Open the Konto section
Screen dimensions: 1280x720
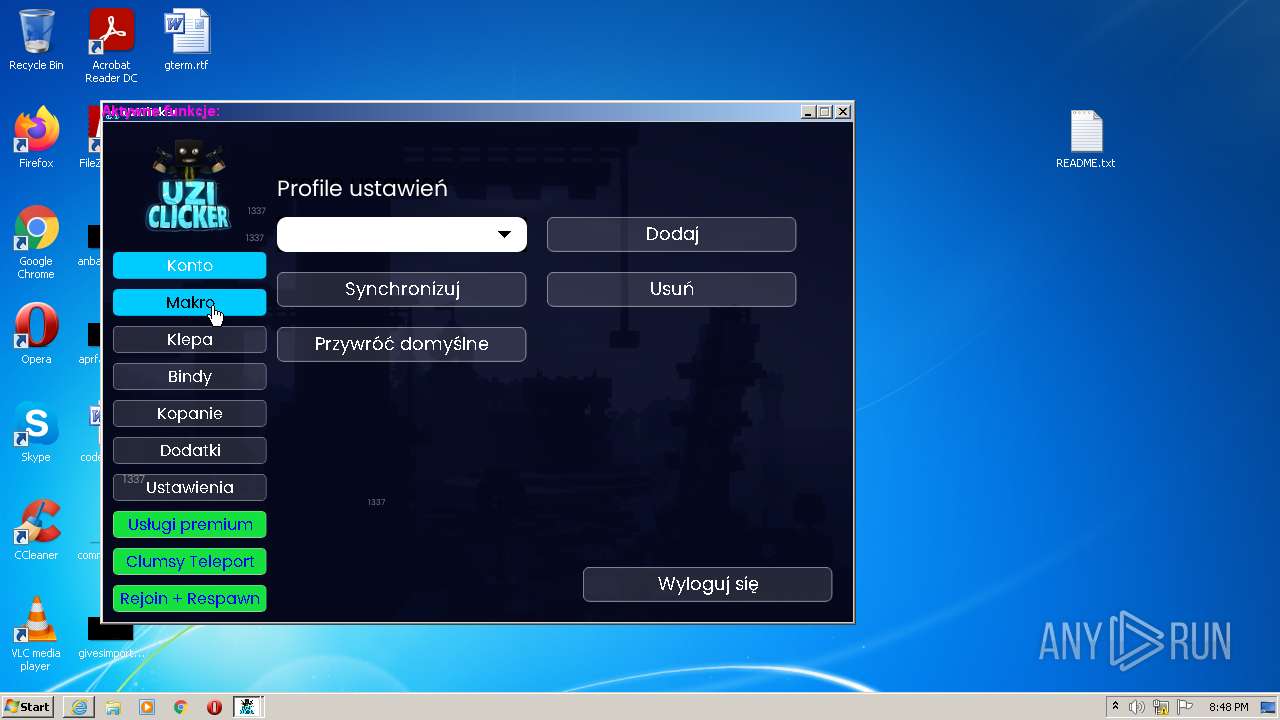point(190,265)
